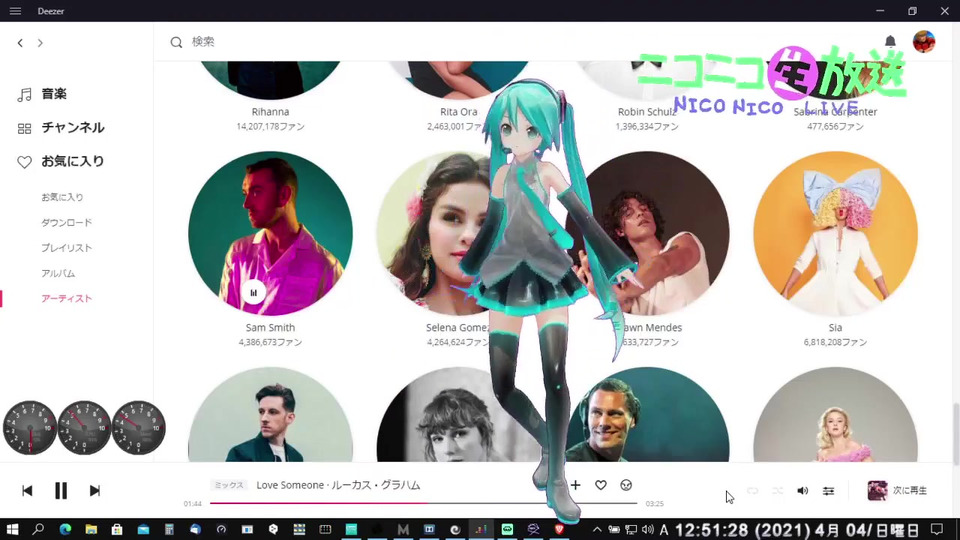Click the vertical scrollbar of artist list
This screenshot has height=540, width=960.
(x=956, y=433)
